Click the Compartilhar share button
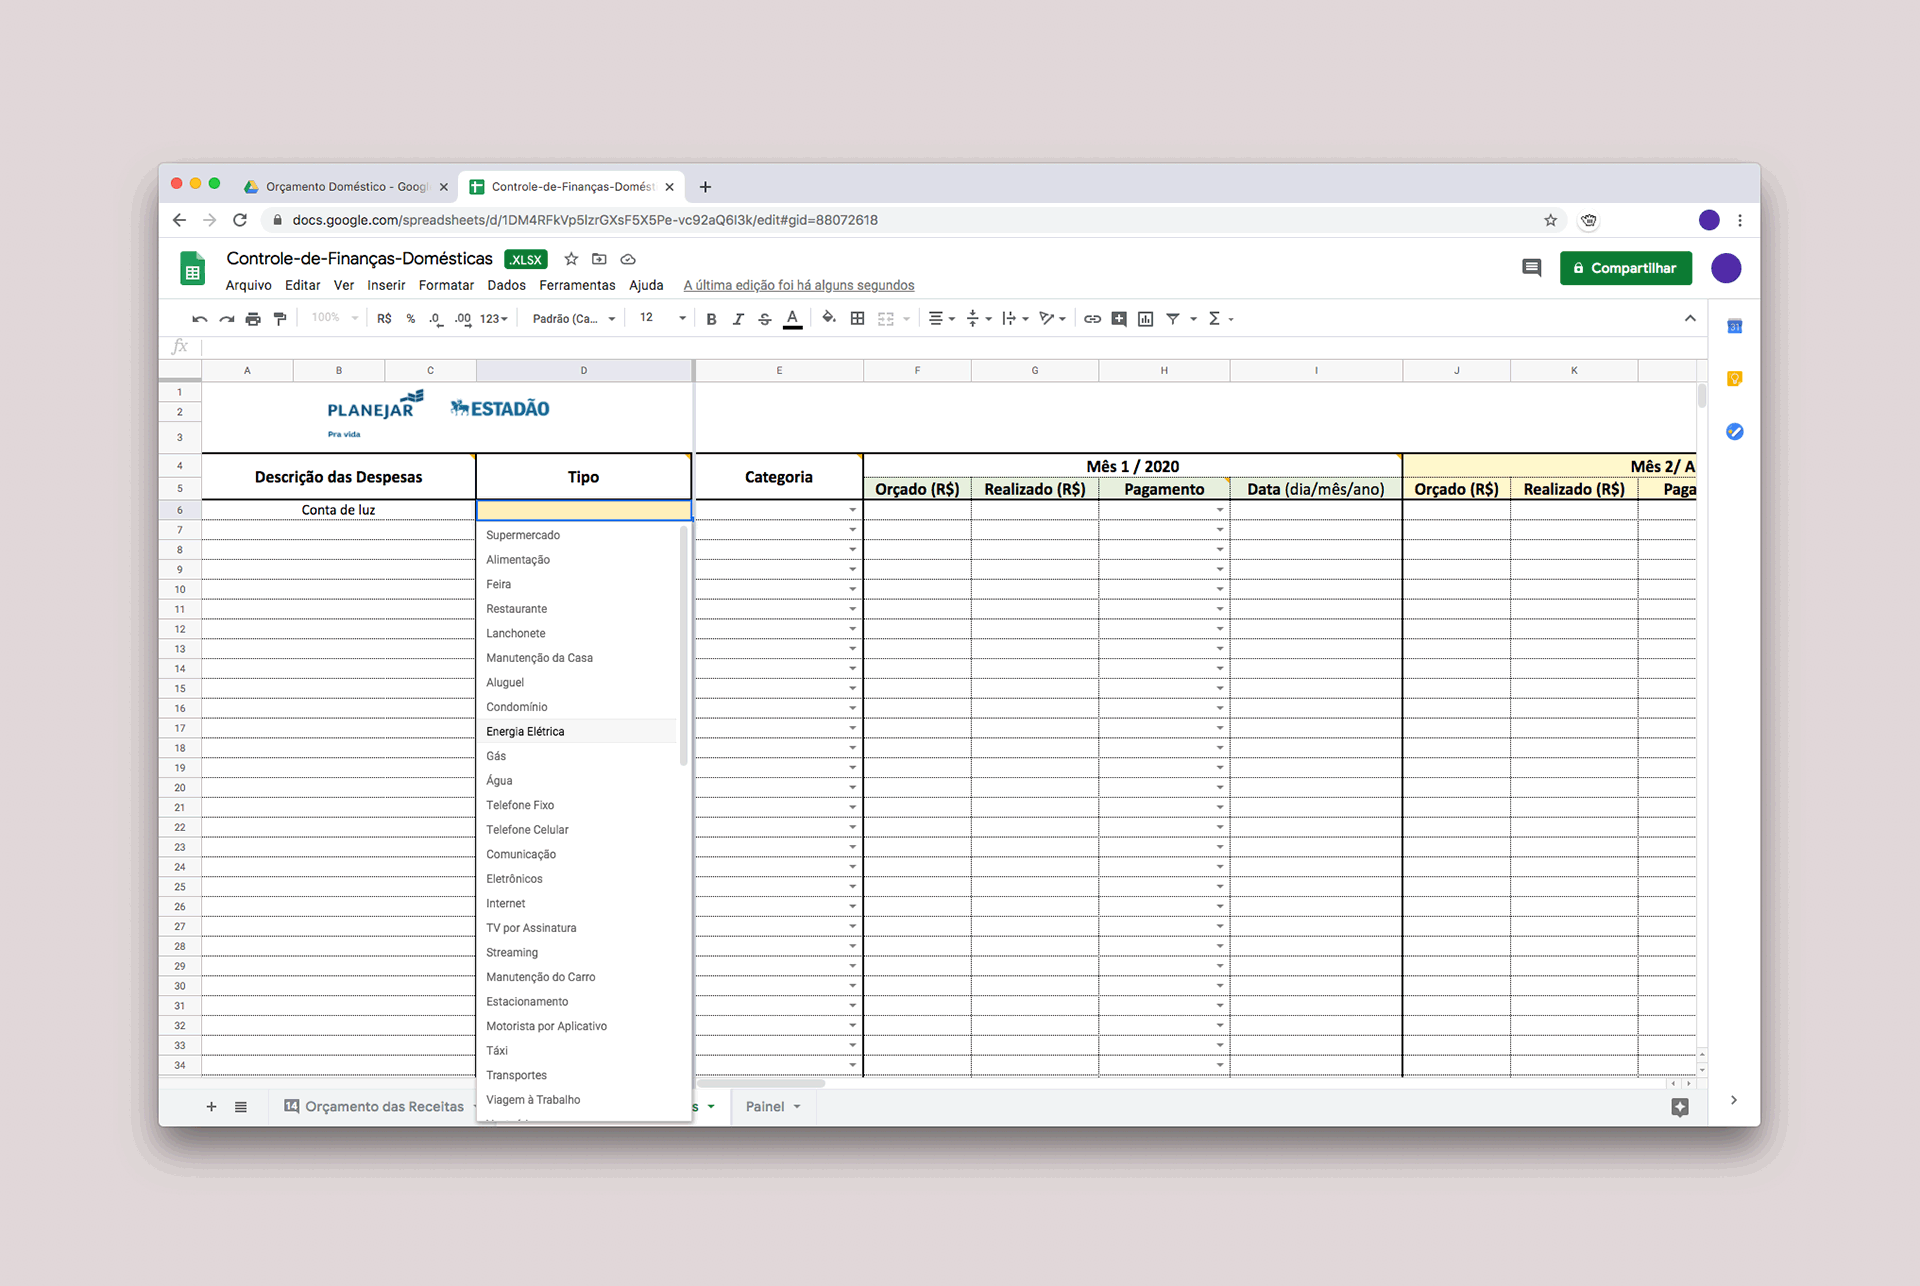 coord(1625,268)
